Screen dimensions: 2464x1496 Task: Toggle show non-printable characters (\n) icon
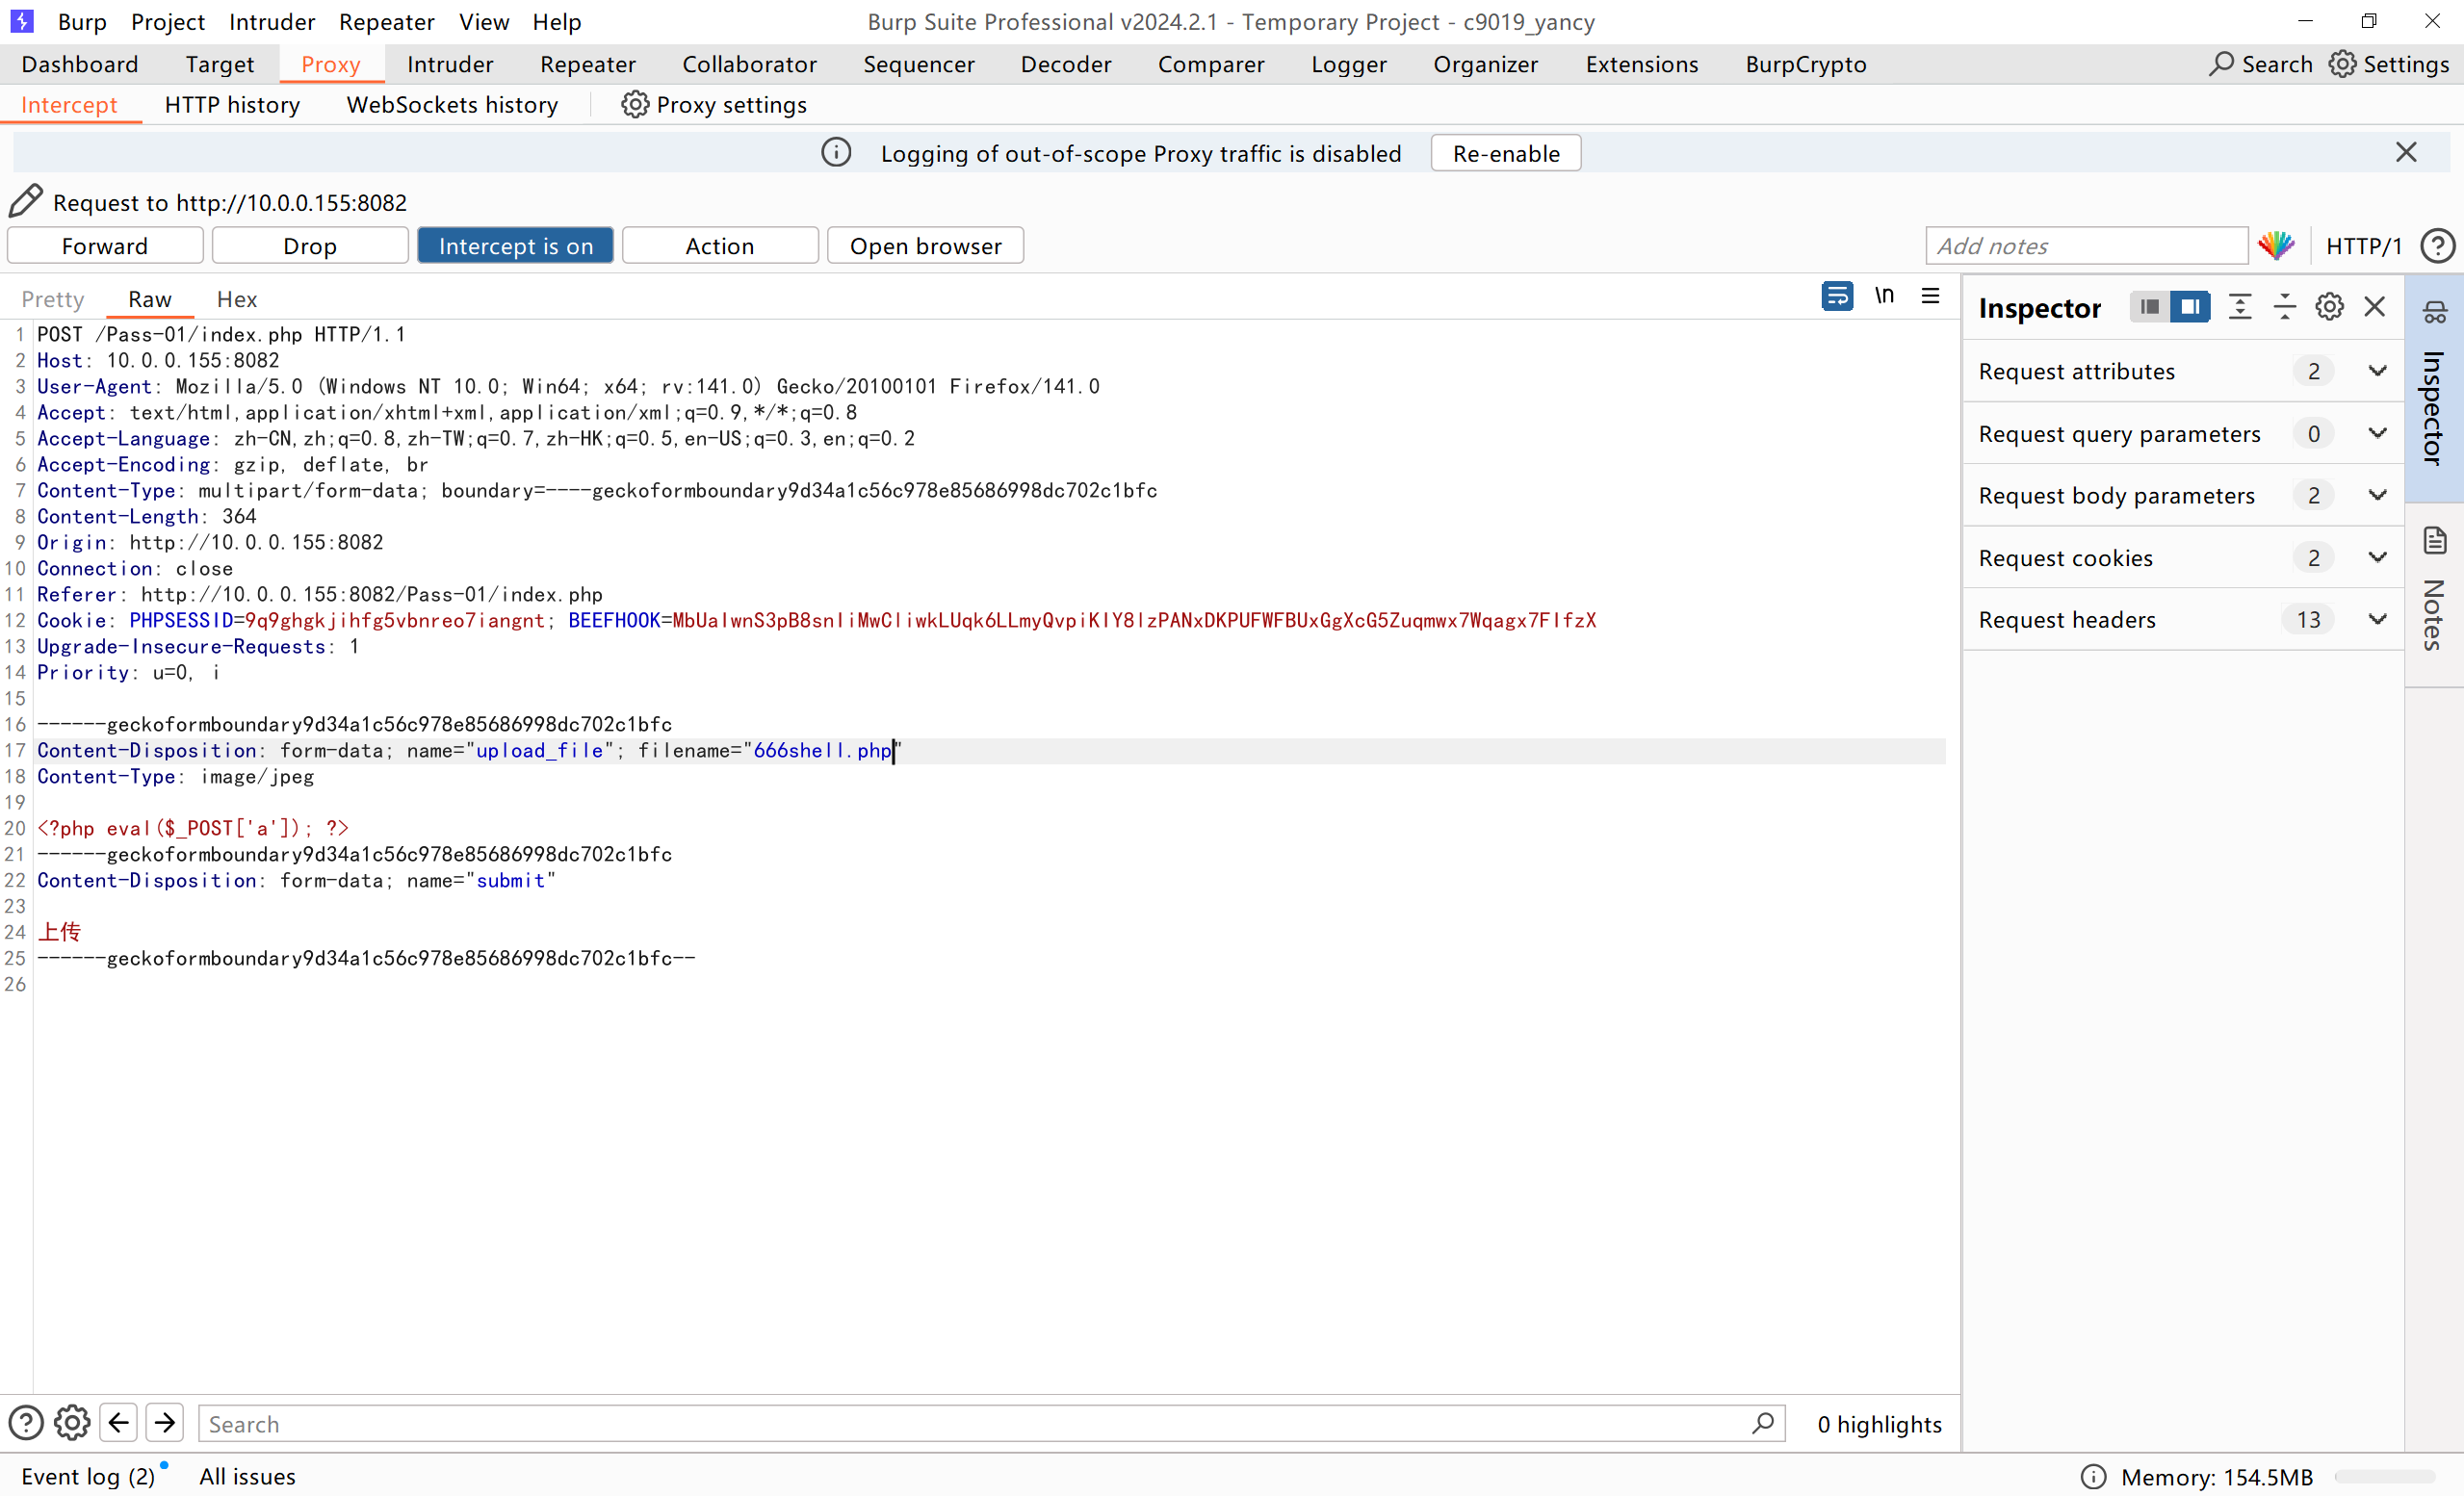tap(1884, 297)
